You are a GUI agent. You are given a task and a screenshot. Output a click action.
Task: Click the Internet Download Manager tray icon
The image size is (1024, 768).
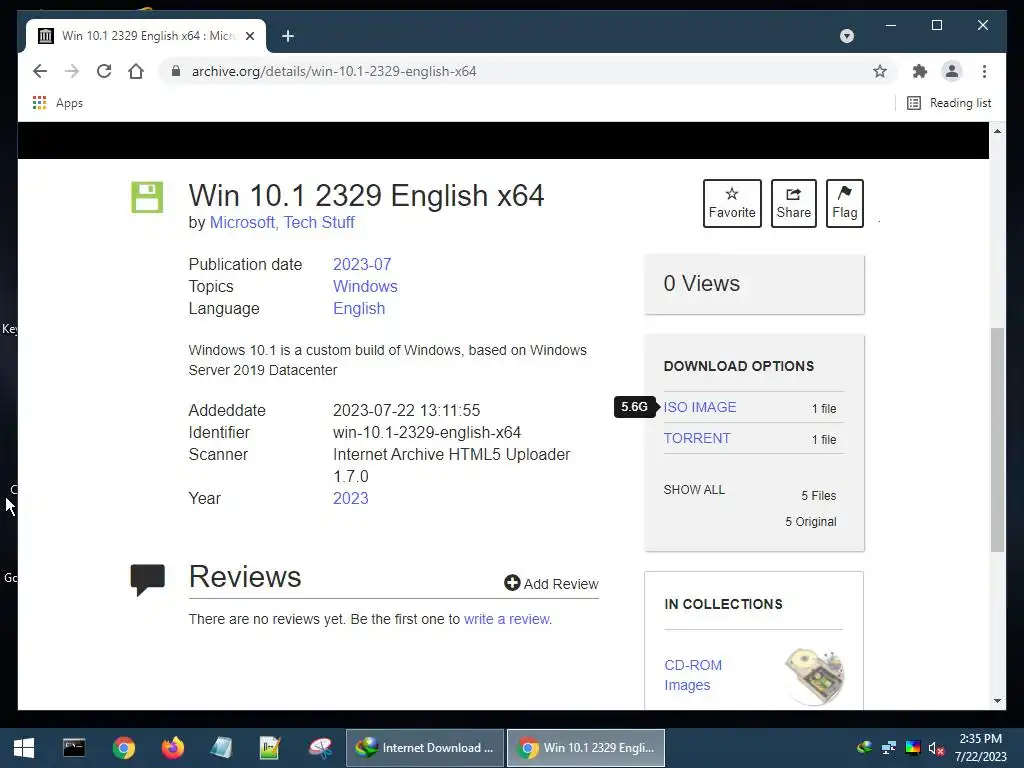tap(864, 748)
